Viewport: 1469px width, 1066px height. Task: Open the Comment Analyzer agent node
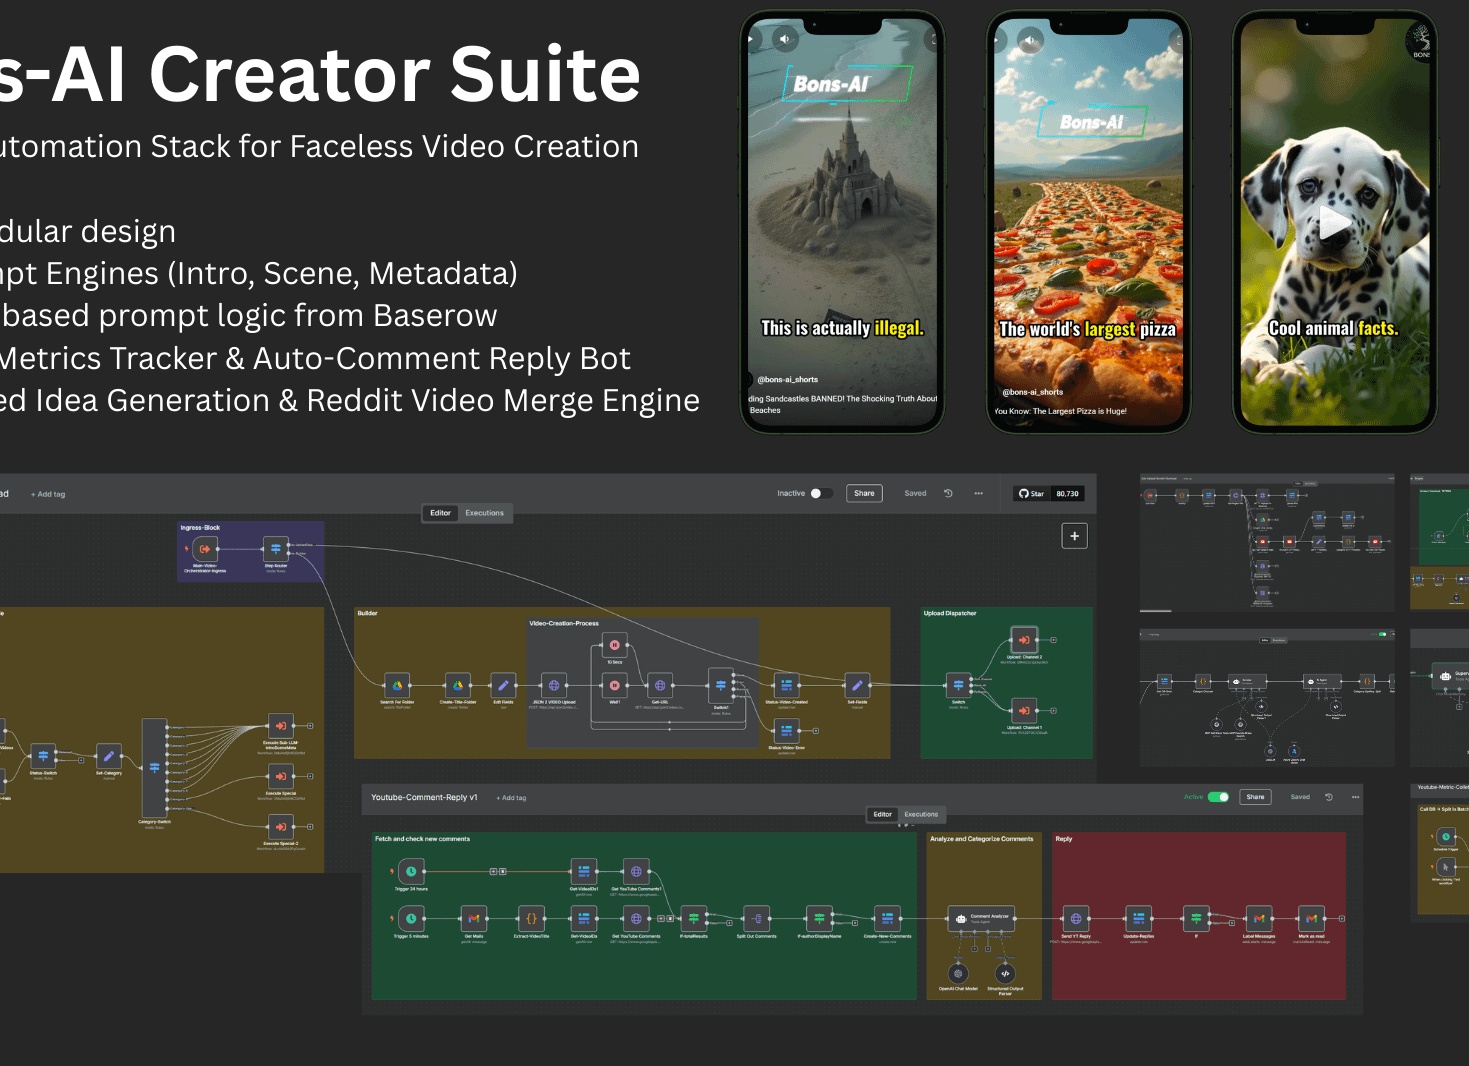pos(981,917)
